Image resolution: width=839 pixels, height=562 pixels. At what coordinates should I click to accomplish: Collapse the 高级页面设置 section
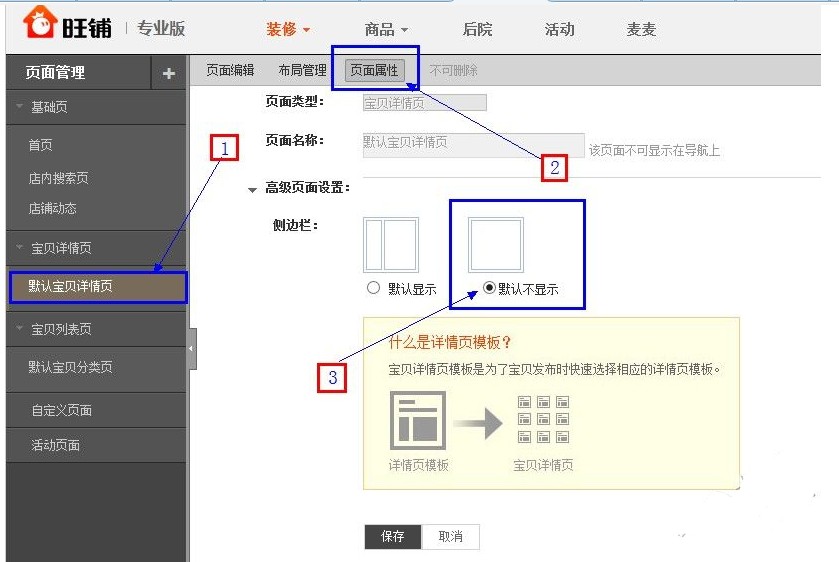[x=253, y=189]
